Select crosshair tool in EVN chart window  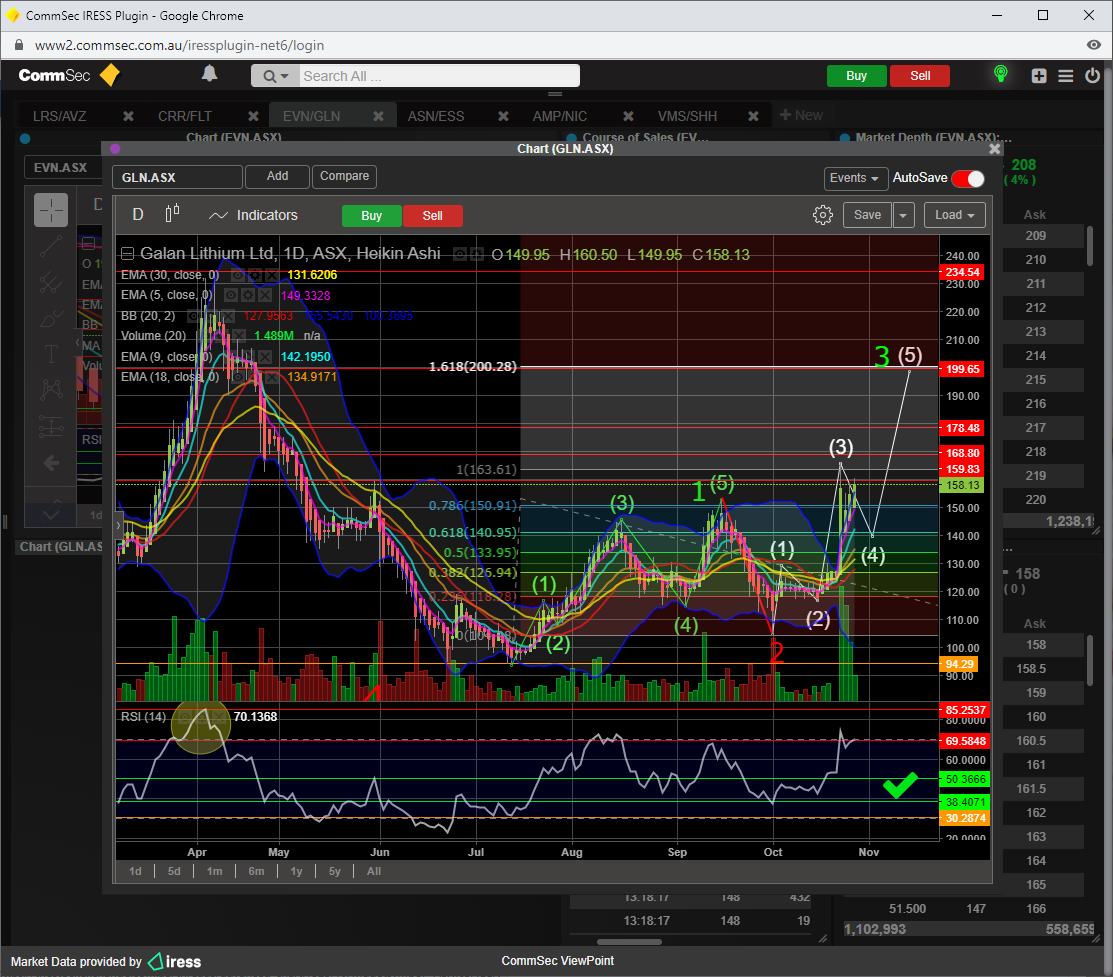(x=51, y=210)
